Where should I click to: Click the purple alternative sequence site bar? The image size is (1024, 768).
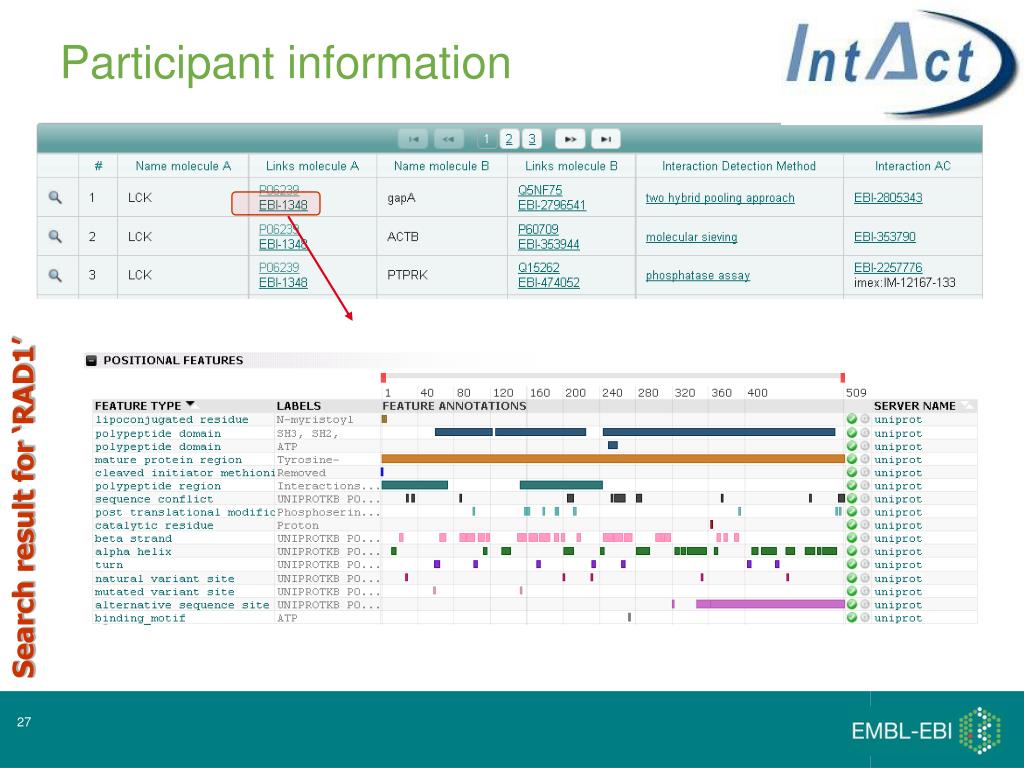pyautogui.click(x=770, y=604)
